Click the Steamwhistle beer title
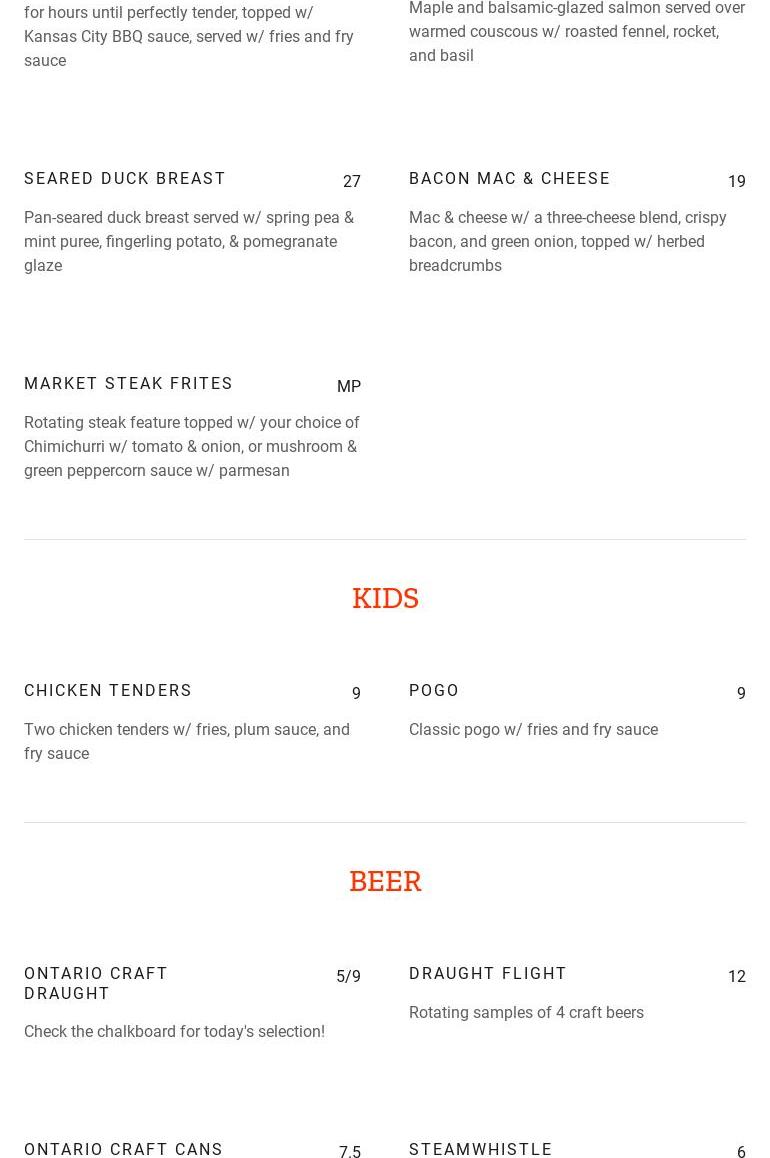The image size is (770, 1158). (481, 1149)
